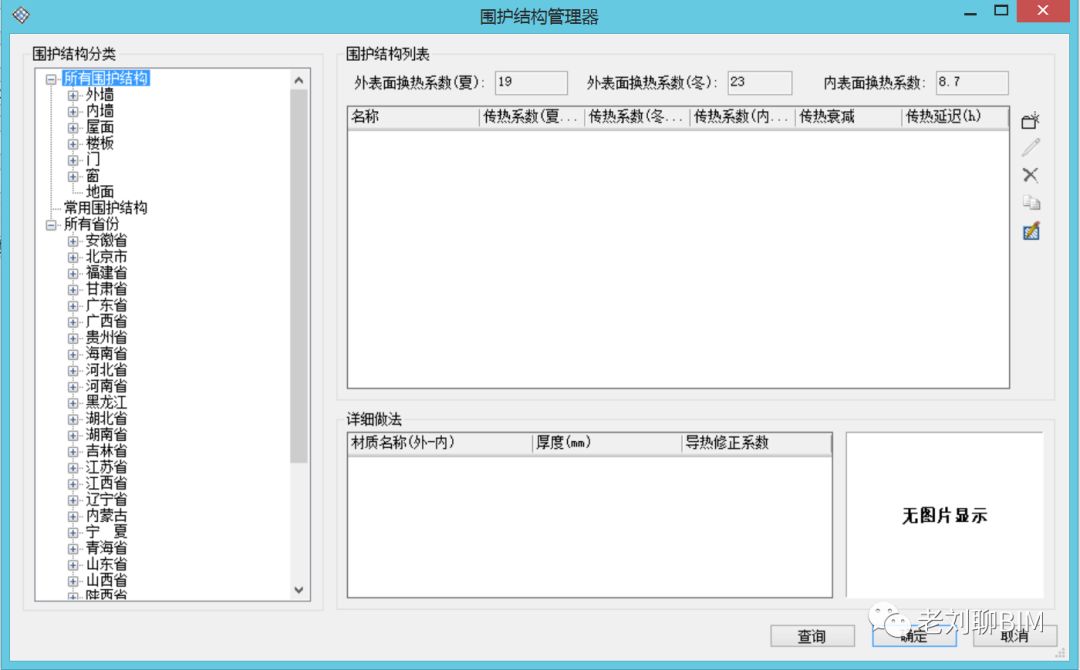This screenshot has width=1080, height=670.
Task: Click the 材质名称(外-内) column header
Action: tap(440, 443)
